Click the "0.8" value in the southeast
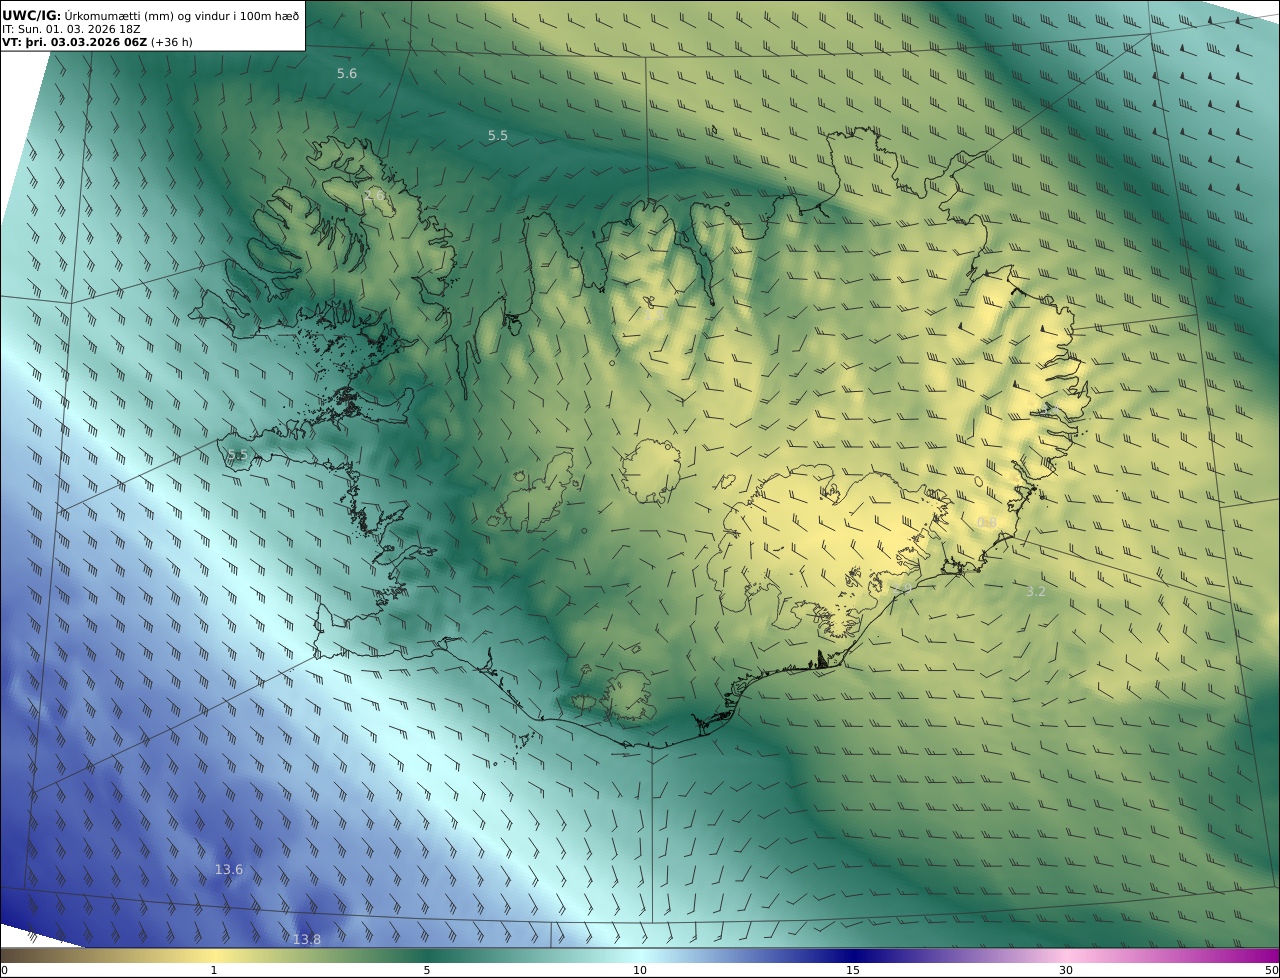 coord(987,523)
